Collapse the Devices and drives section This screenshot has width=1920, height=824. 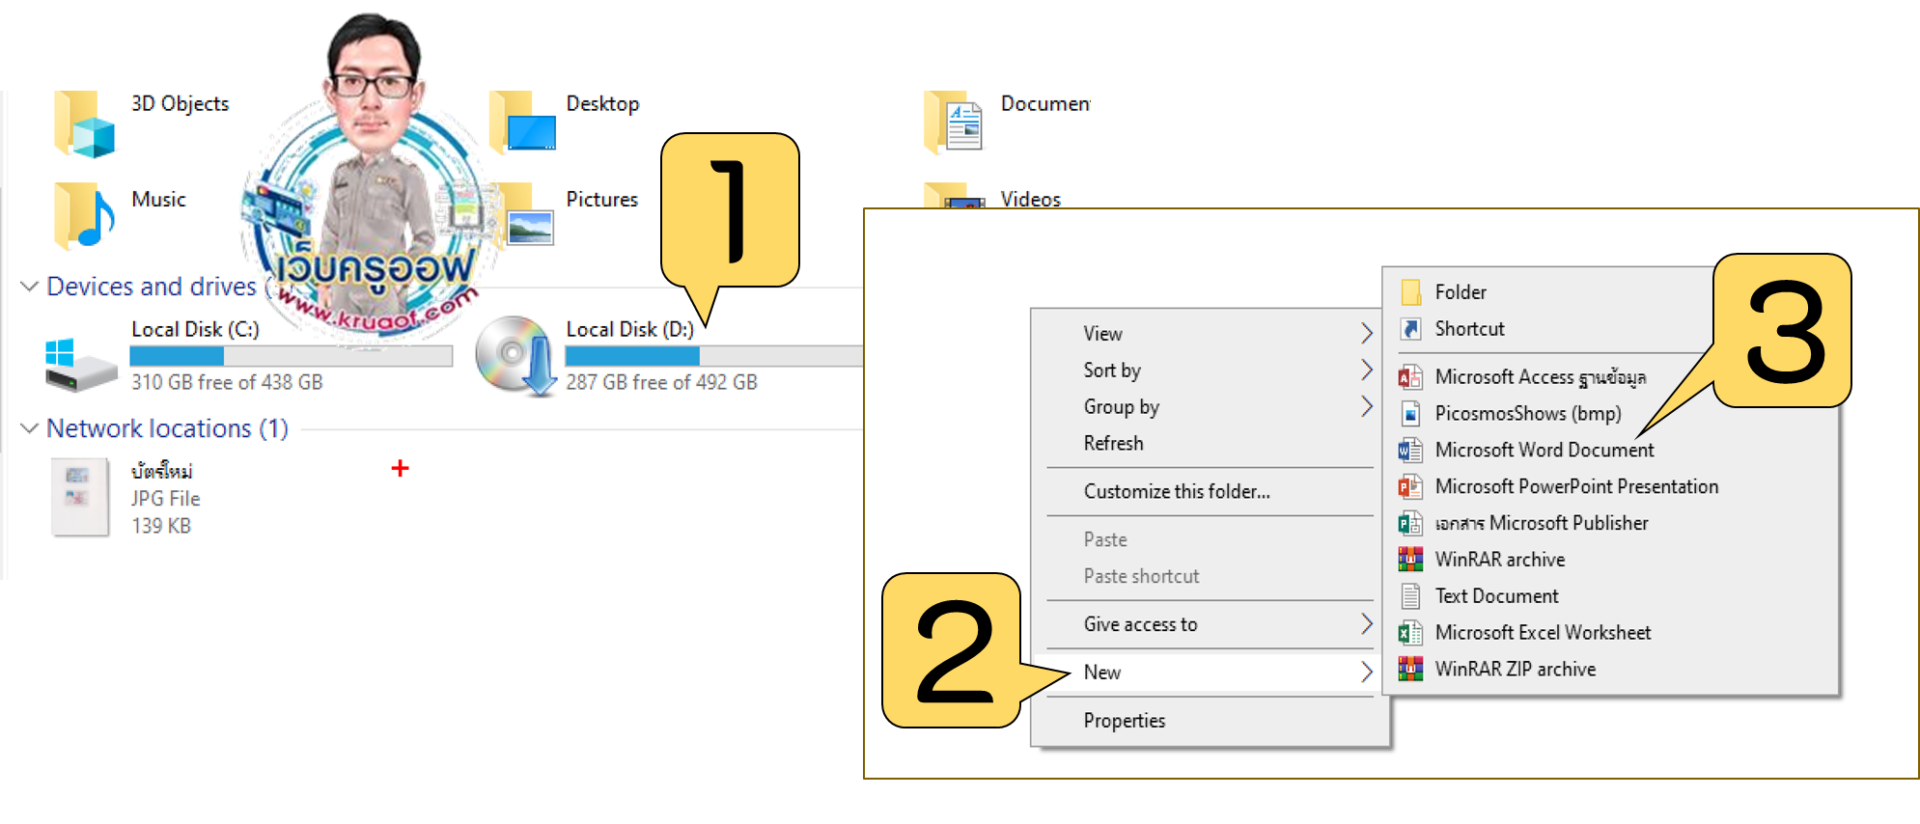tap(29, 287)
